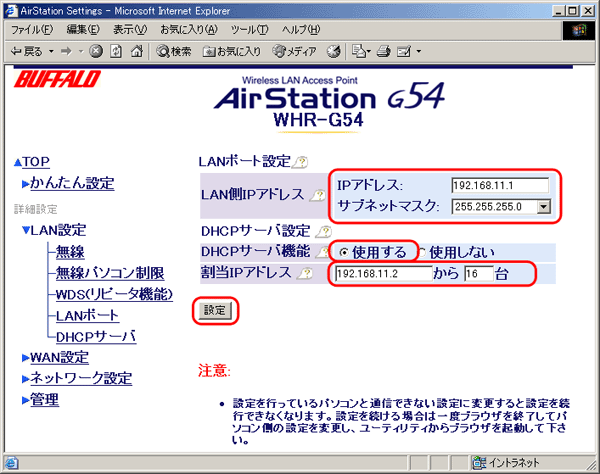Open the Back button history dropdown arrow
Image resolution: width=600 pixels, height=474 pixels.
pos(51,51)
